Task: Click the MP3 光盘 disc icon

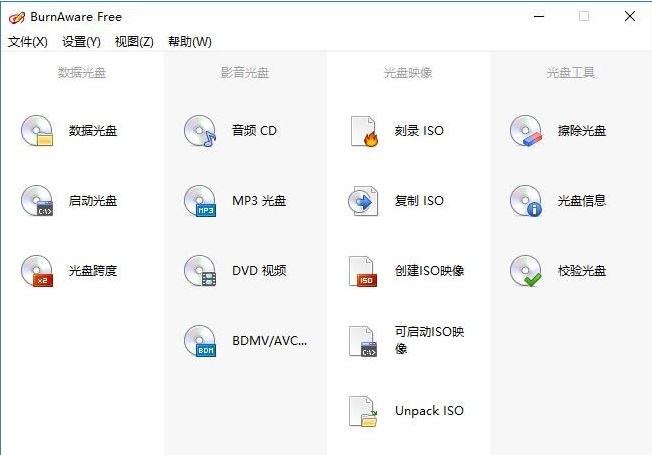Action: [200, 201]
